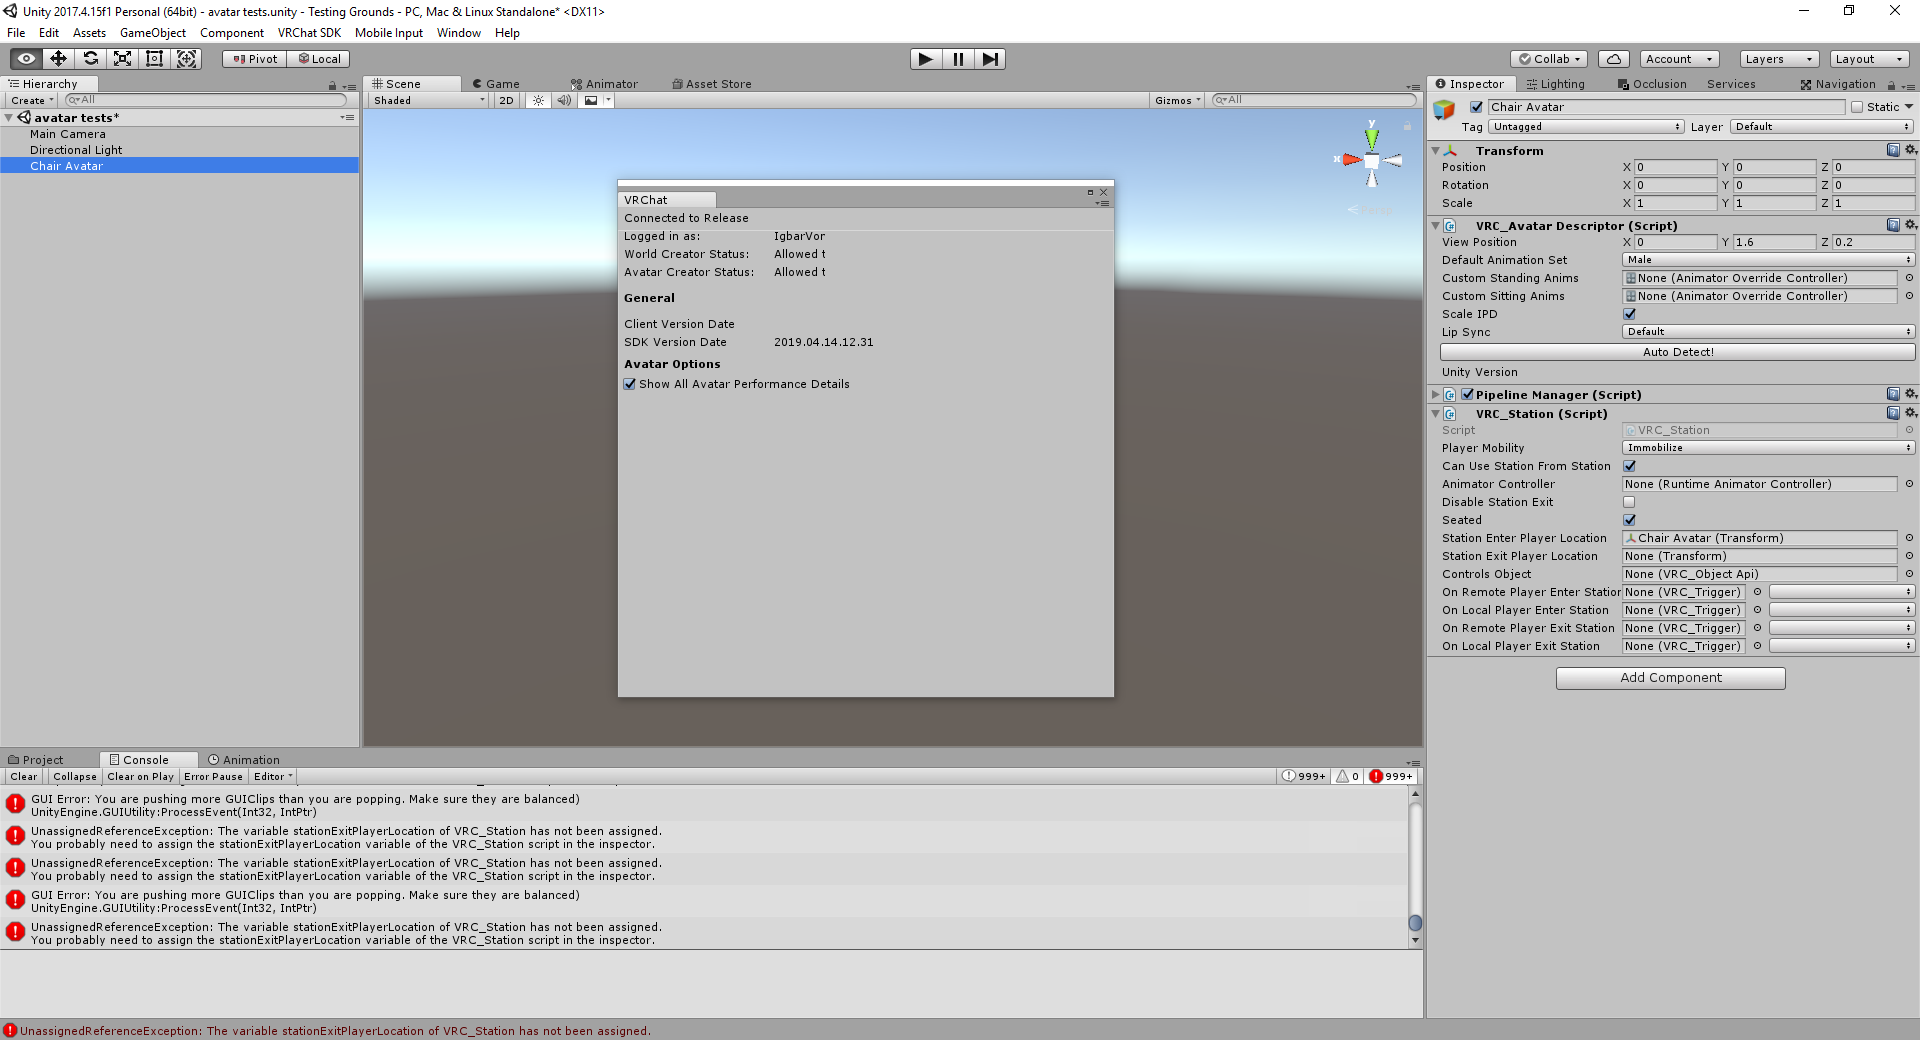
Task: Clear the console log
Action: coord(24,776)
